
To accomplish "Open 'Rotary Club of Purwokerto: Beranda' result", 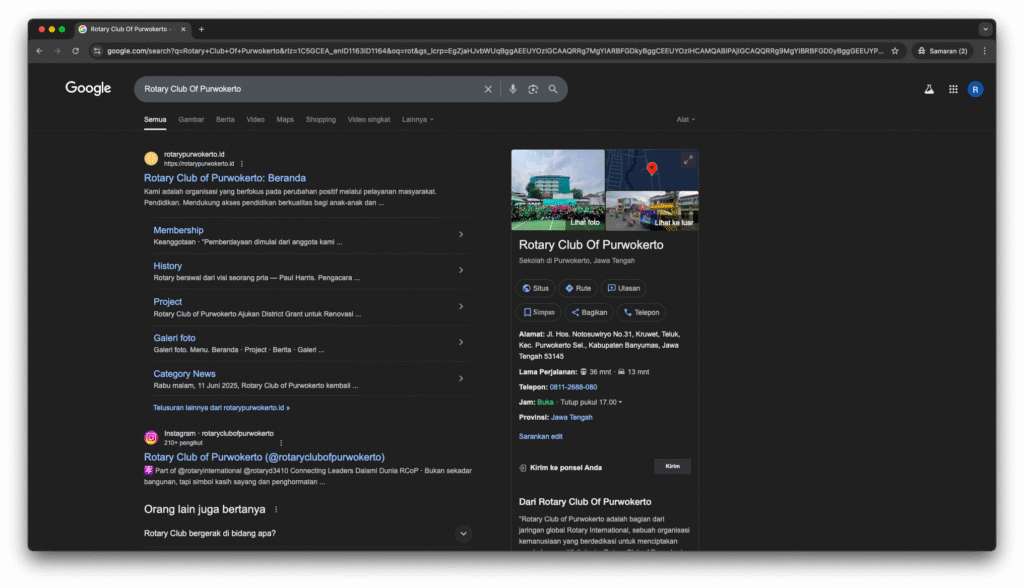I will [225, 178].
